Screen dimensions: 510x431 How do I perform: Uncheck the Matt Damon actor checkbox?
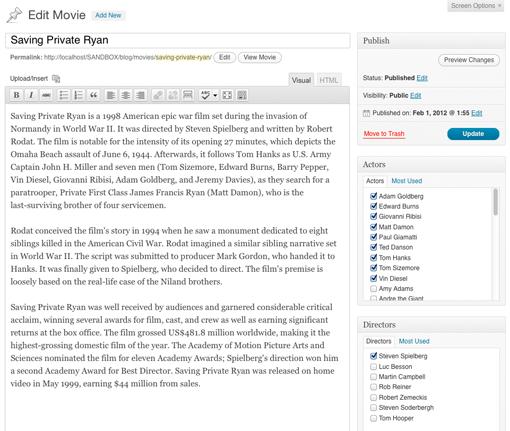tap(373, 227)
